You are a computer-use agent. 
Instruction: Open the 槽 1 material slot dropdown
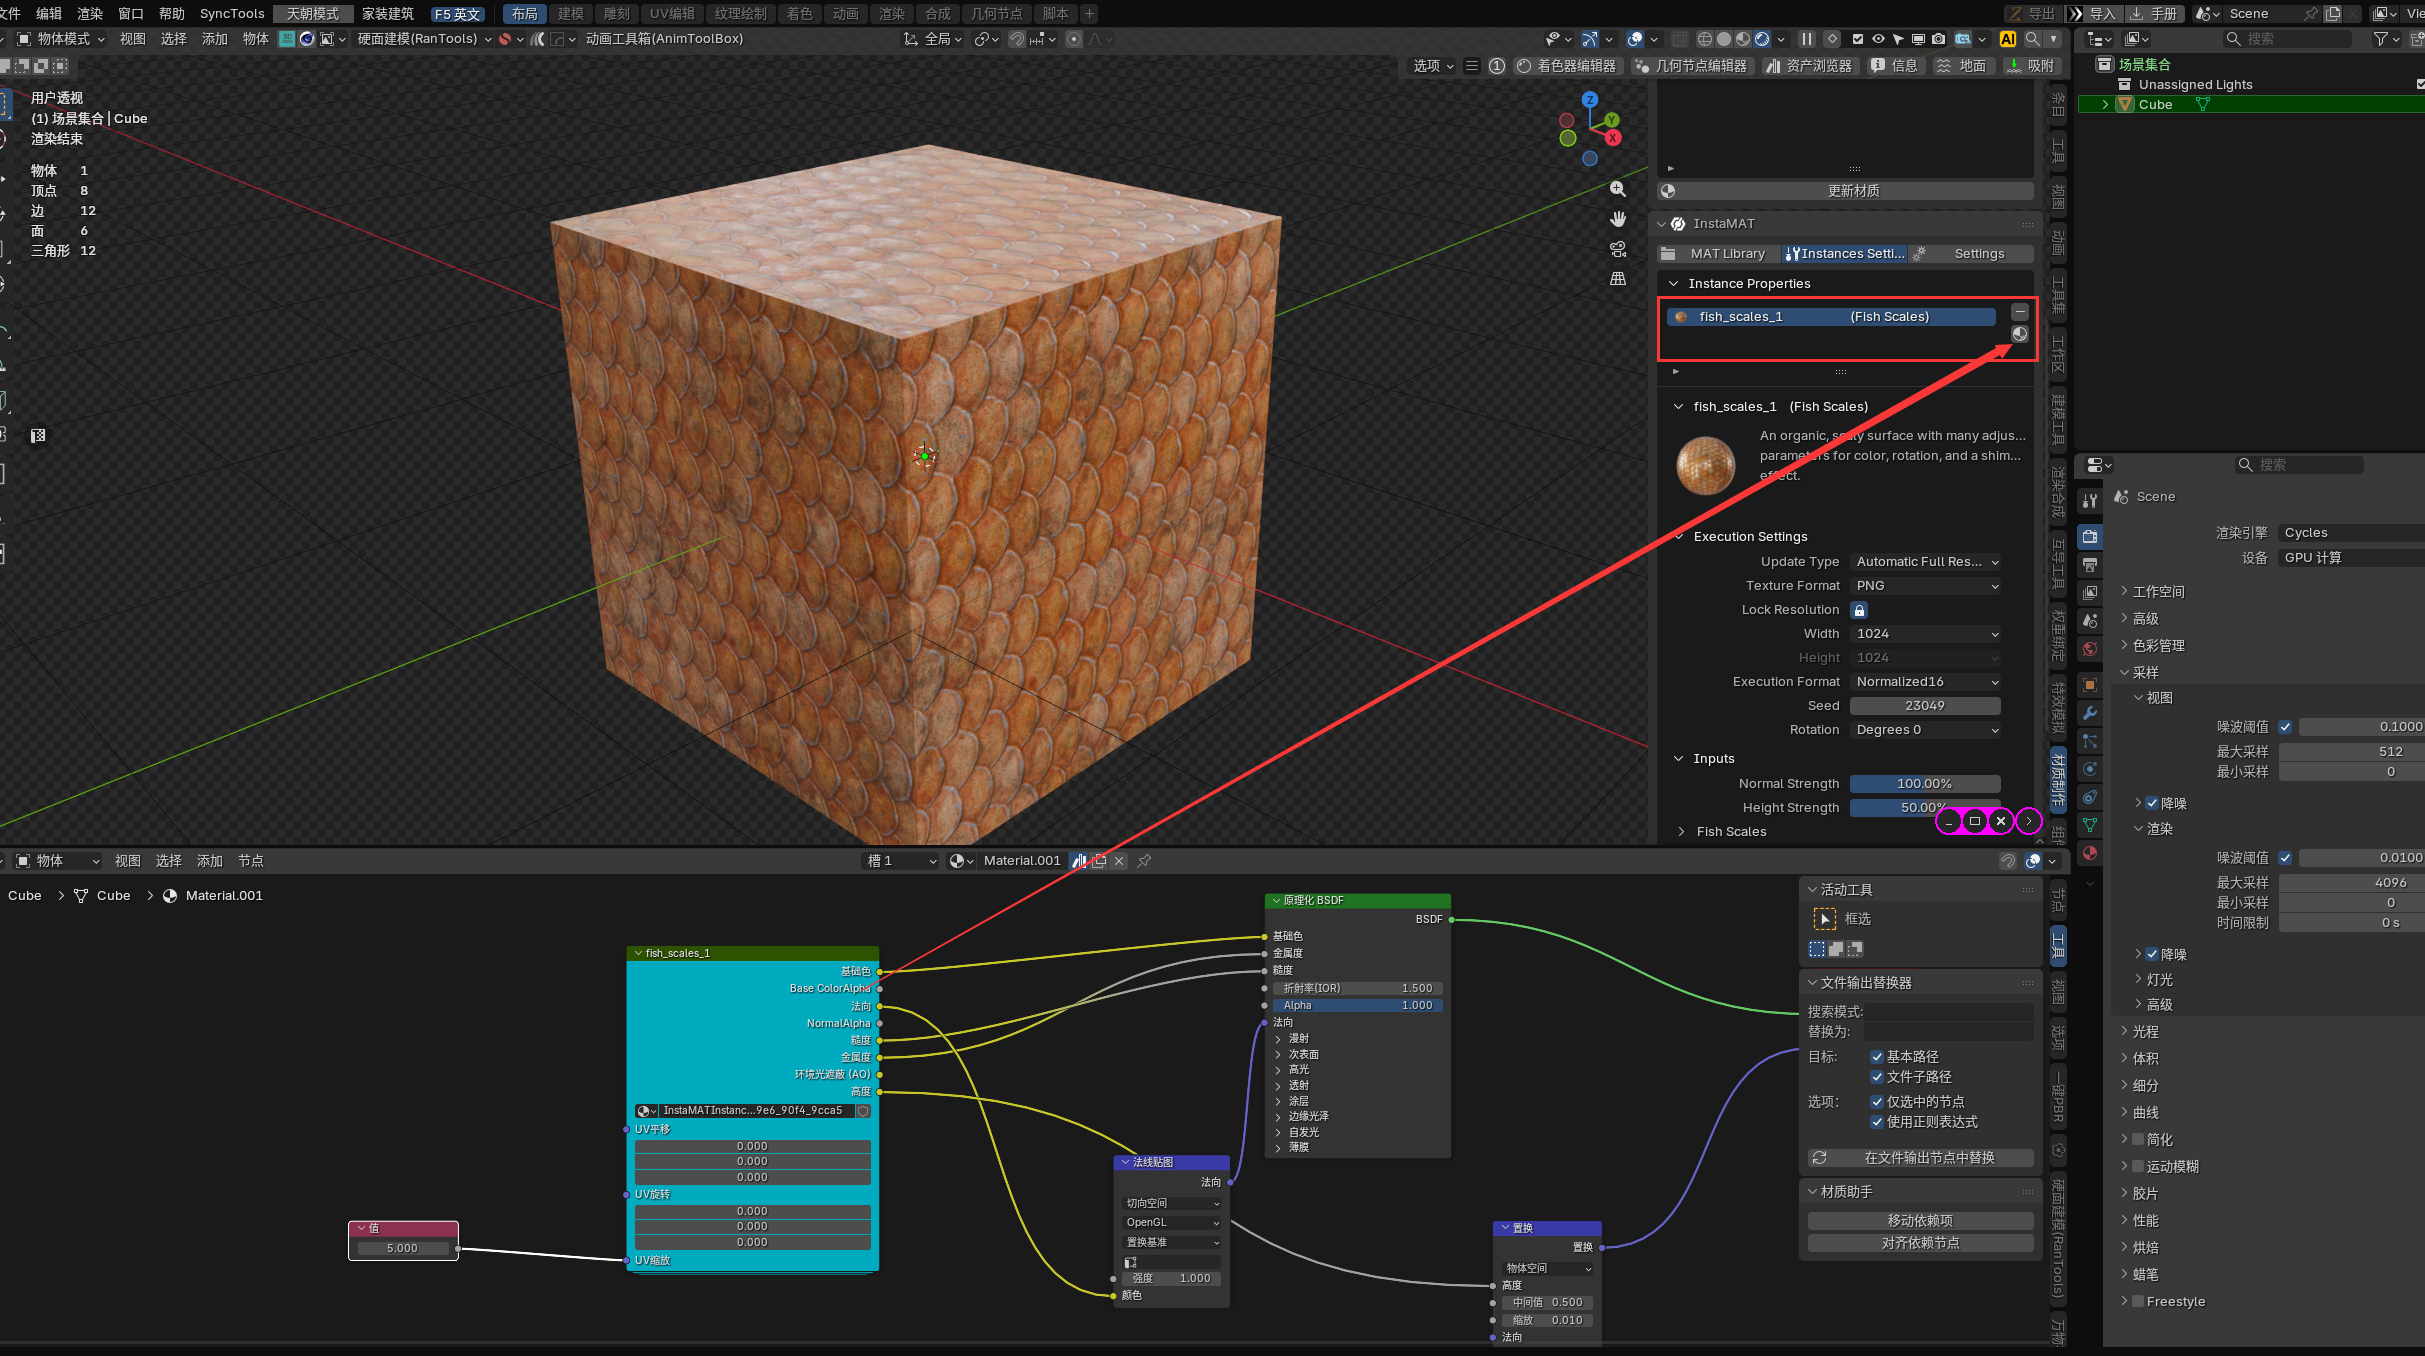(x=901, y=861)
